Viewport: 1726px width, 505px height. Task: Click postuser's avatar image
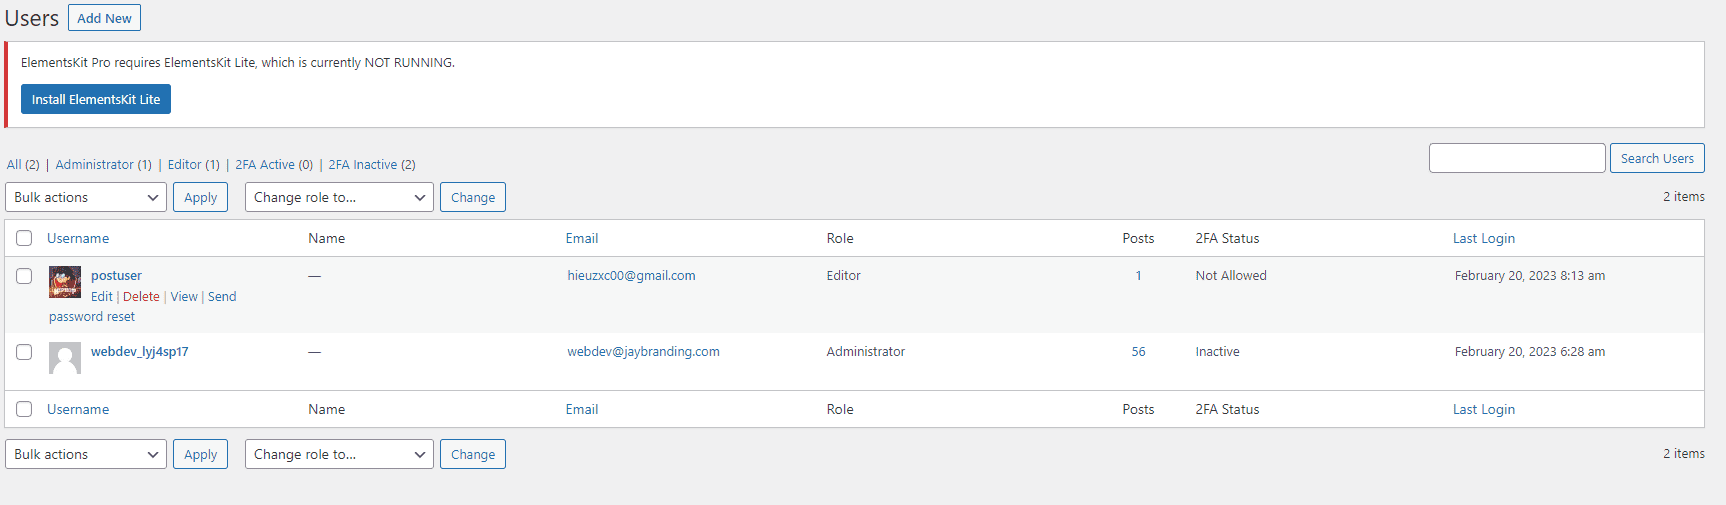[x=65, y=282]
